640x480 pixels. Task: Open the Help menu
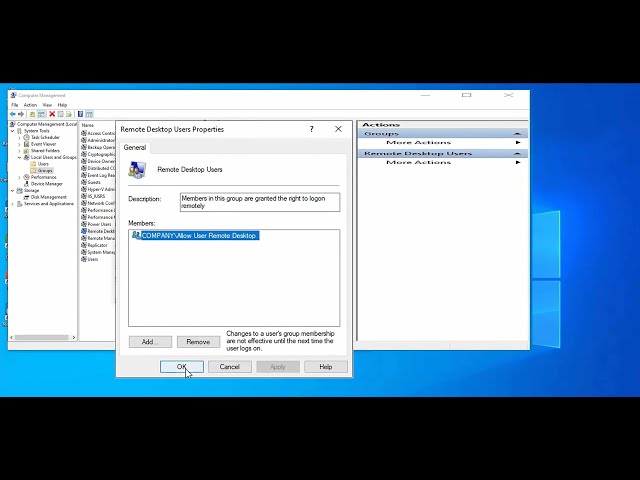pos(62,105)
